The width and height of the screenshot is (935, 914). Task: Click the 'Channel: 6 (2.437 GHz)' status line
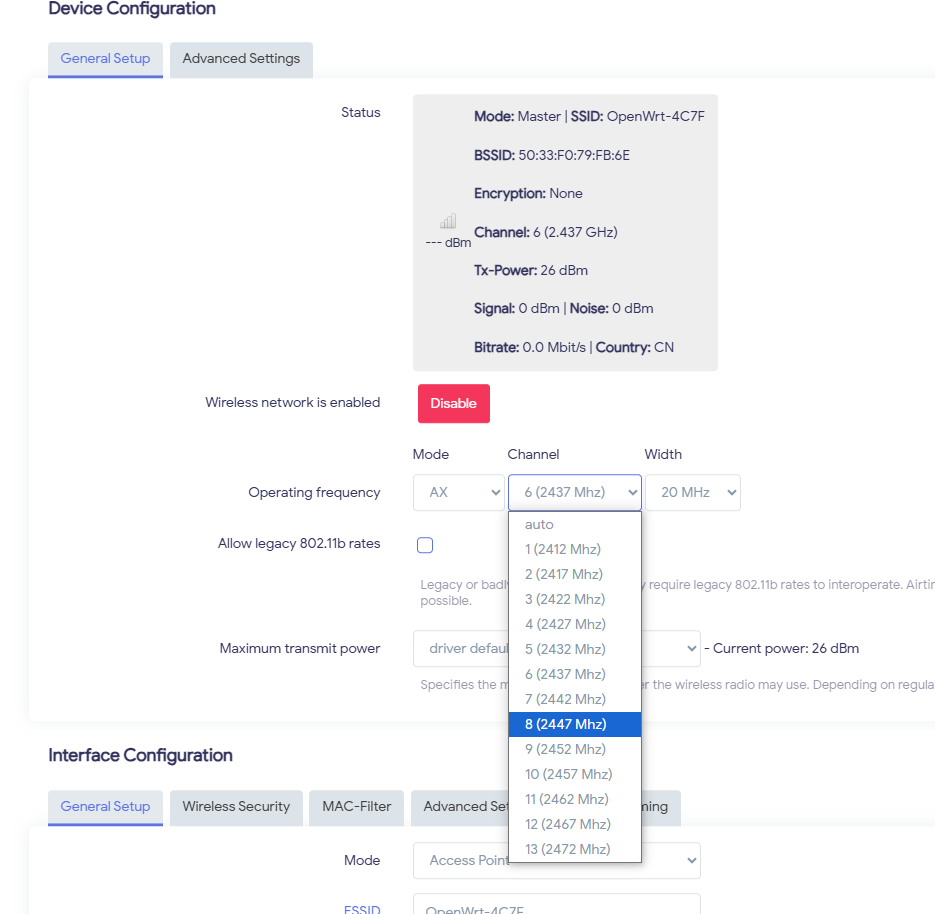point(546,233)
